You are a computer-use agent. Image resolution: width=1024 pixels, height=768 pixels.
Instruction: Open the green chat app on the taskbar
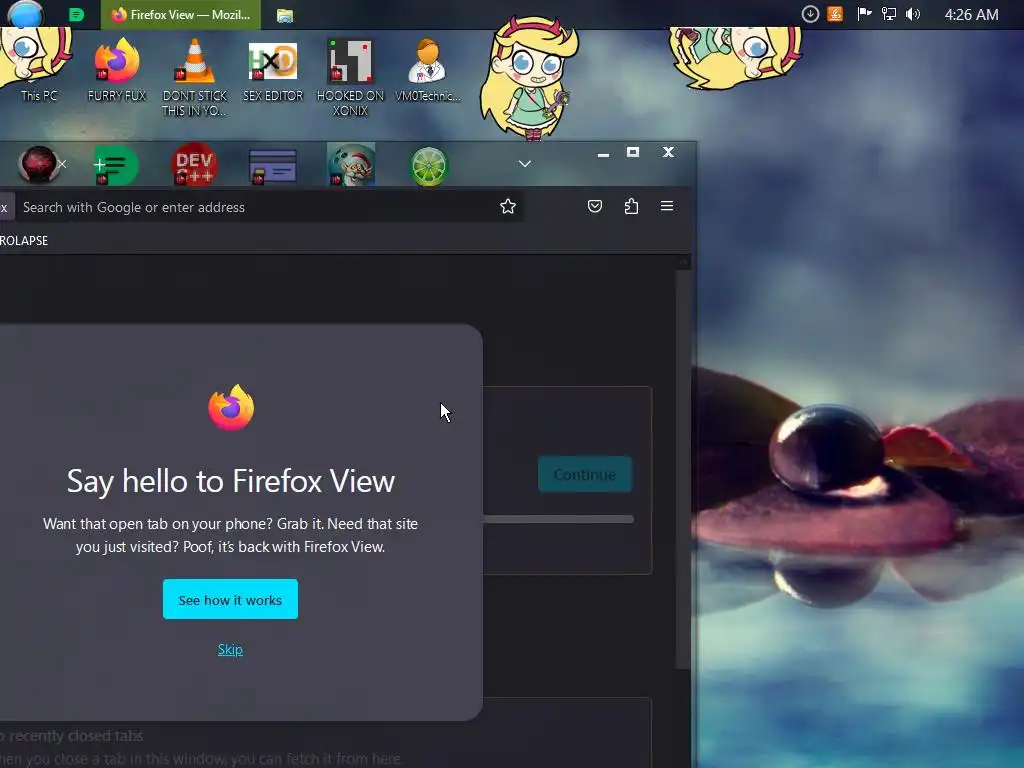click(x=76, y=14)
